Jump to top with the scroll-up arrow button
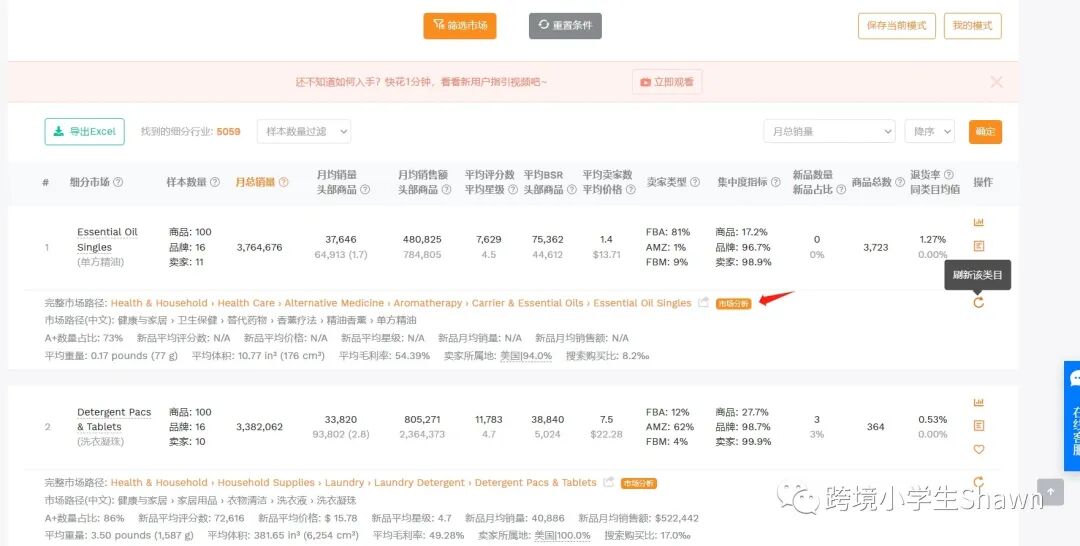The image size is (1080, 546). pos(1050,492)
